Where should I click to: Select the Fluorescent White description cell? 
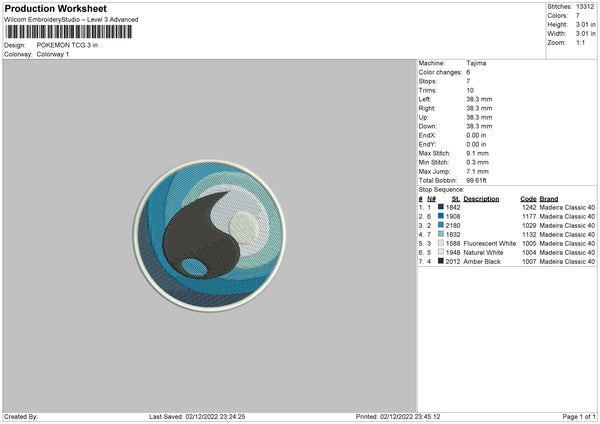tap(489, 243)
